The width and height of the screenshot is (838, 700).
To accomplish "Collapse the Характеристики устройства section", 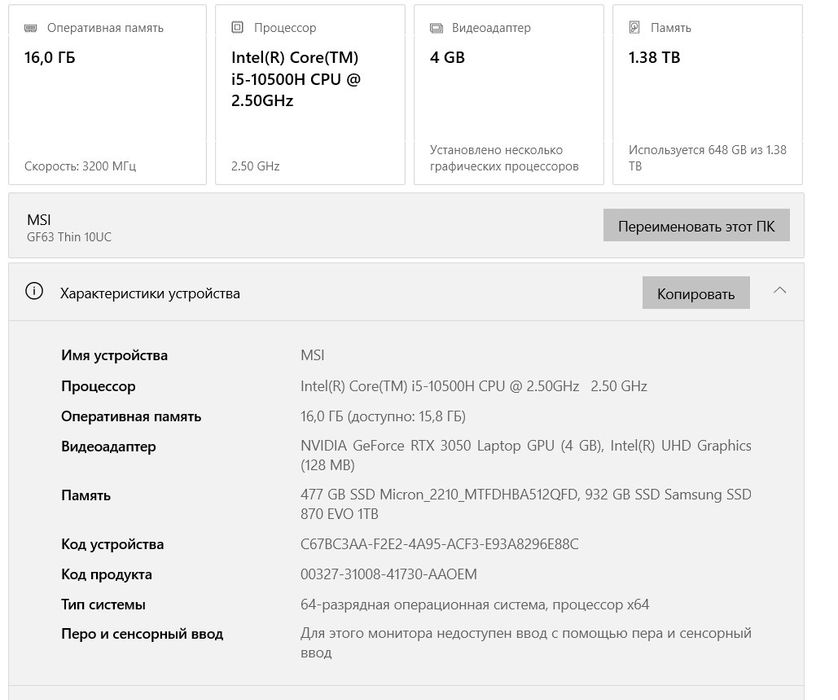I will pyautogui.click(x=780, y=291).
